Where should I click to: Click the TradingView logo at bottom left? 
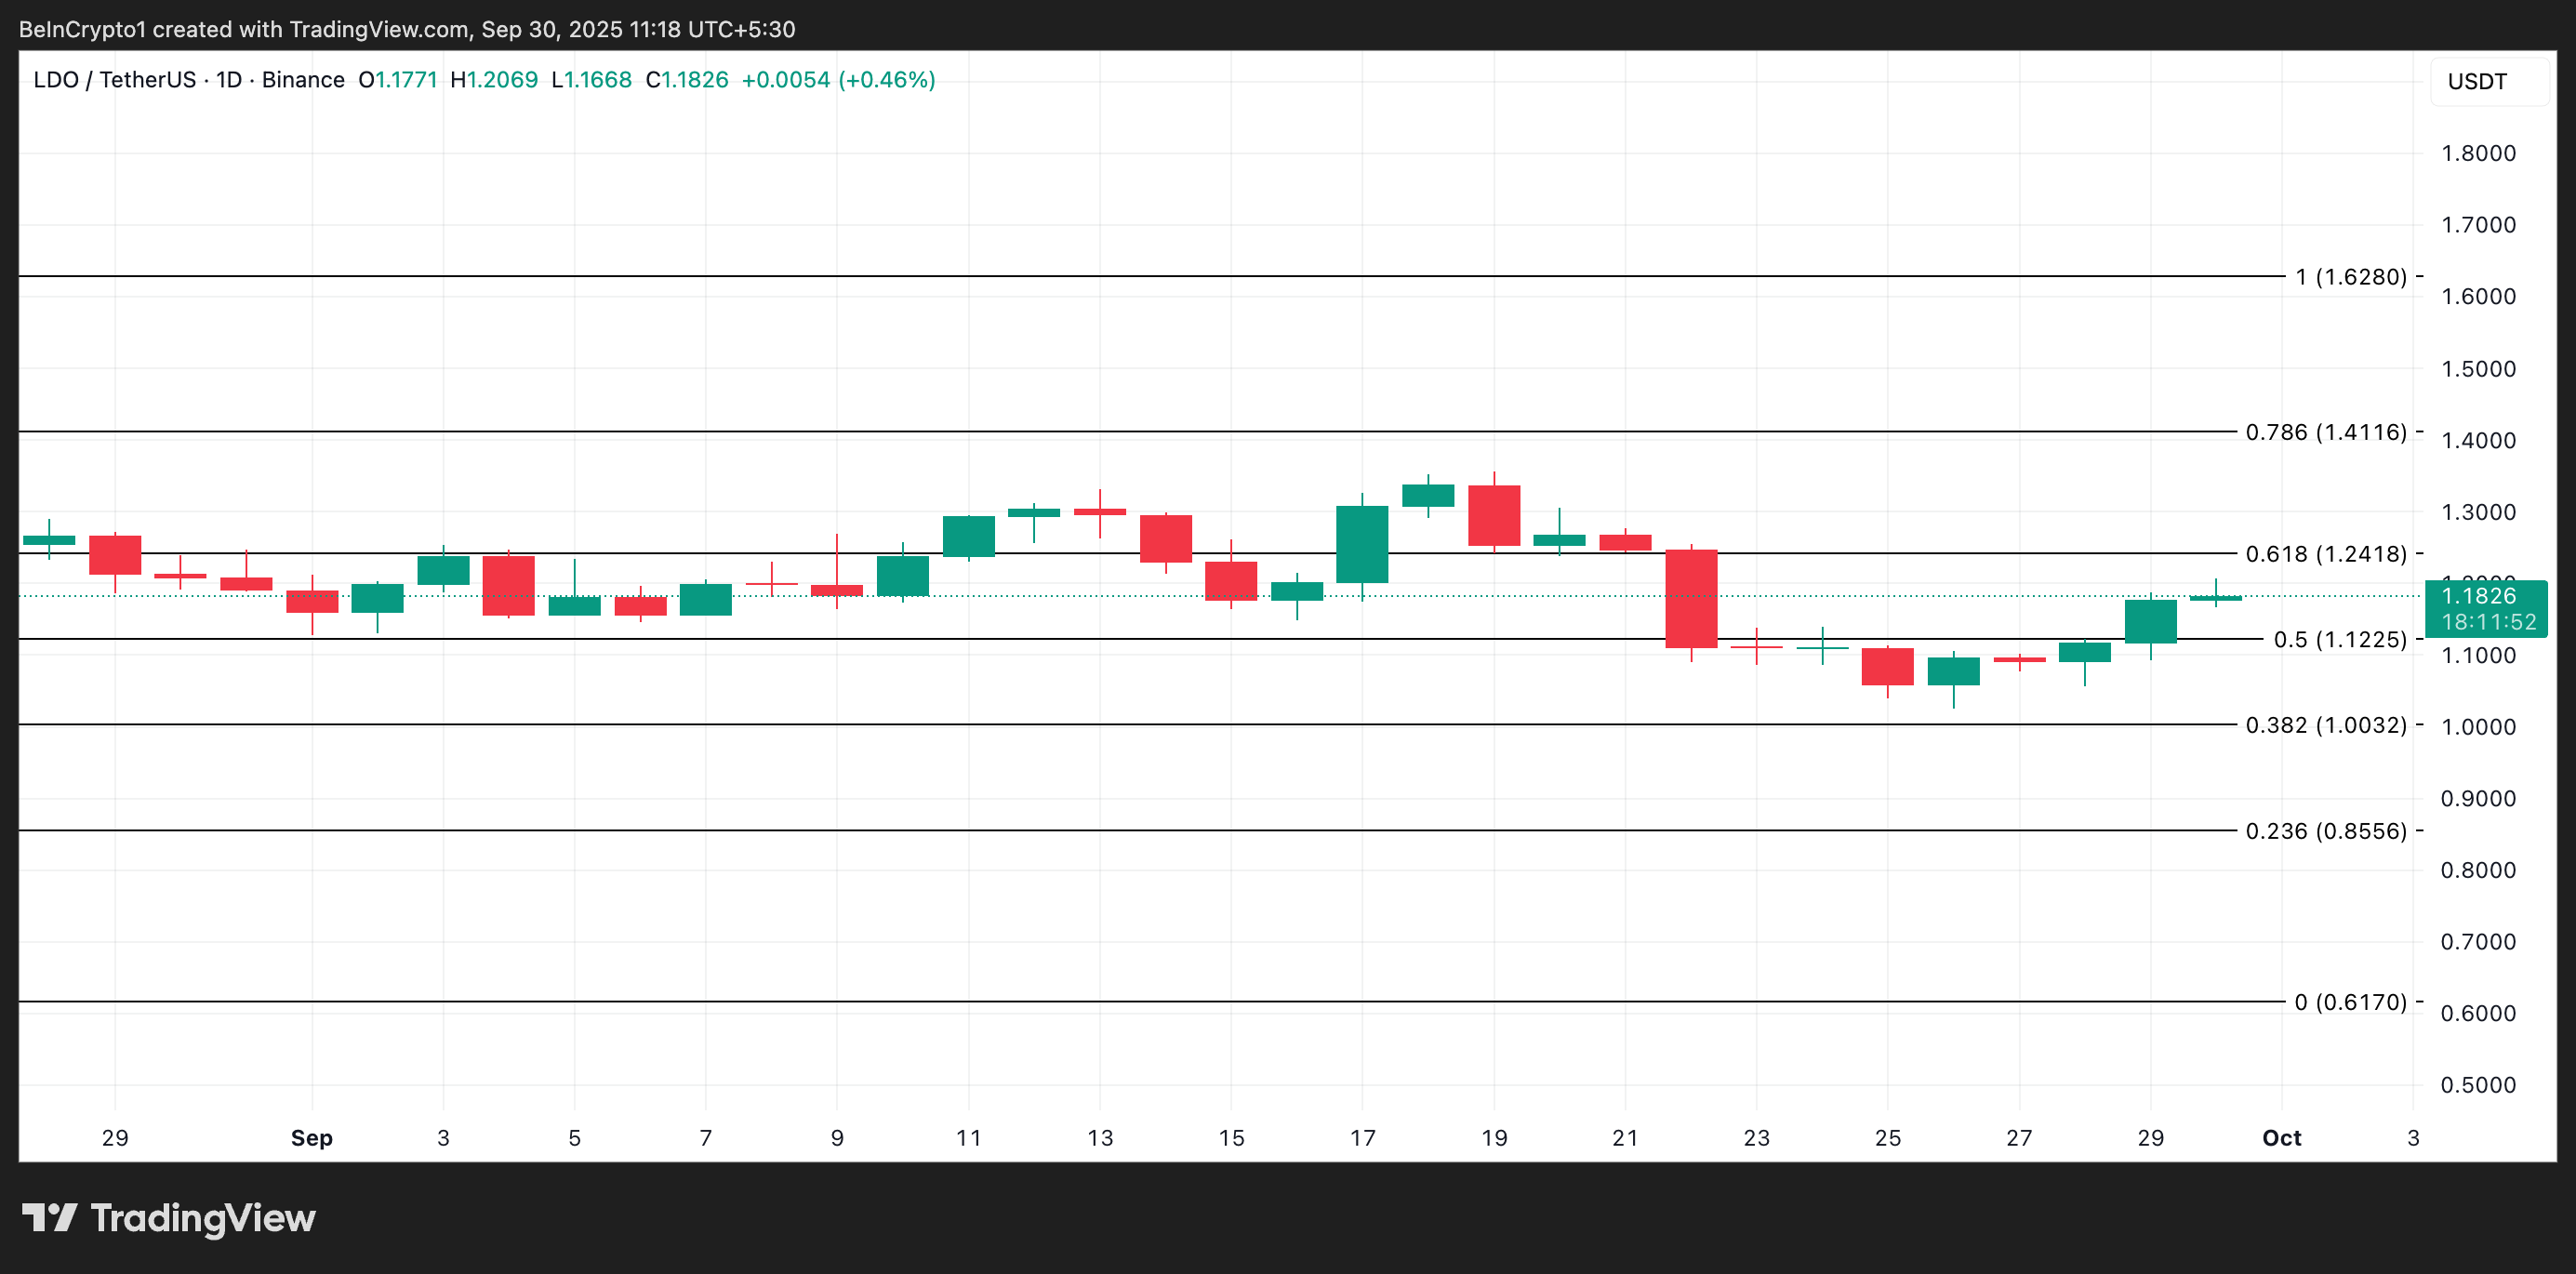pos(170,1219)
